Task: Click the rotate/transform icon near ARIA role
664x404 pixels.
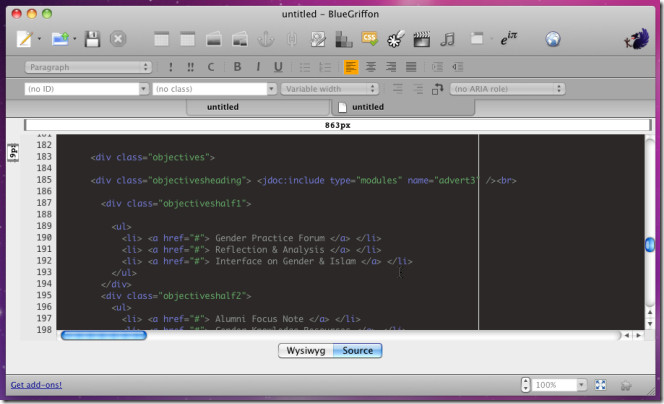Action: pos(437,89)
